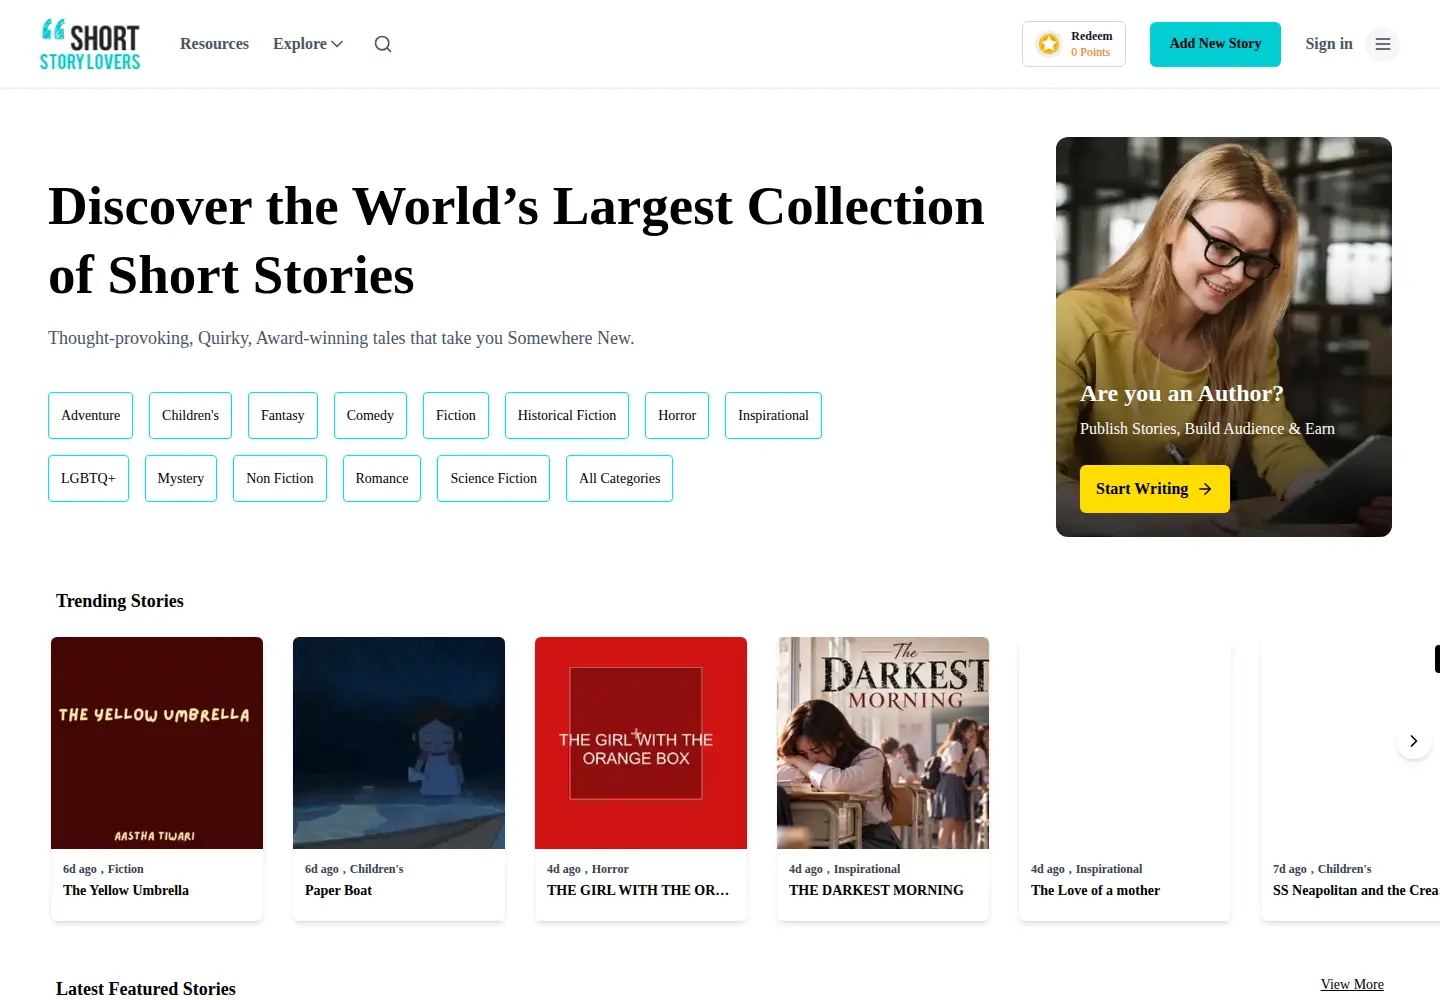Click the next arrow in Trending Stories carousel
The image size is (1440, 1000).
(x=1414, y=741)
